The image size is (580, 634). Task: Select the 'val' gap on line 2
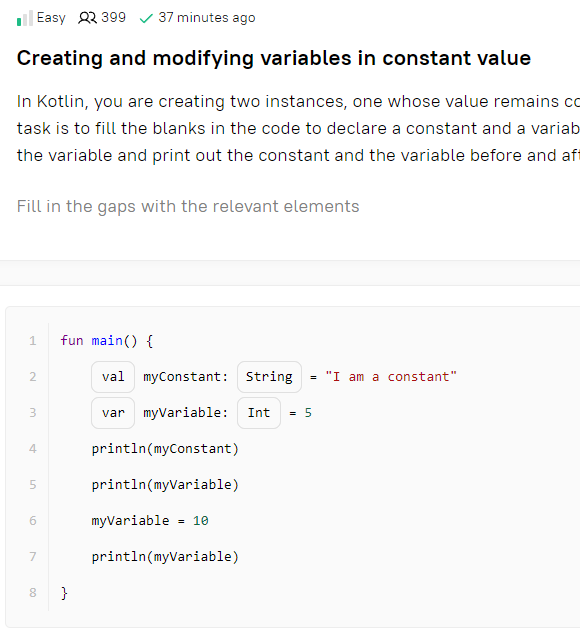click(113, 377)
